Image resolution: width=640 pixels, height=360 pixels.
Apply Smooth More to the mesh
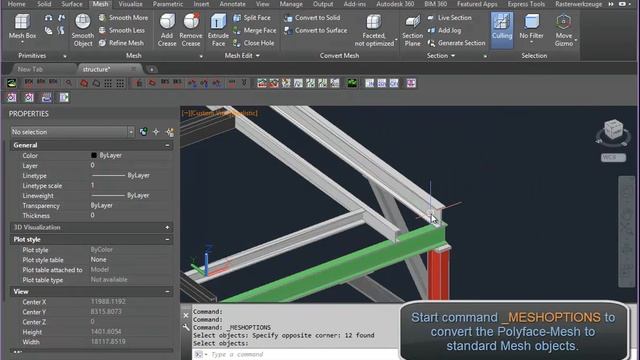coord(123,18)
